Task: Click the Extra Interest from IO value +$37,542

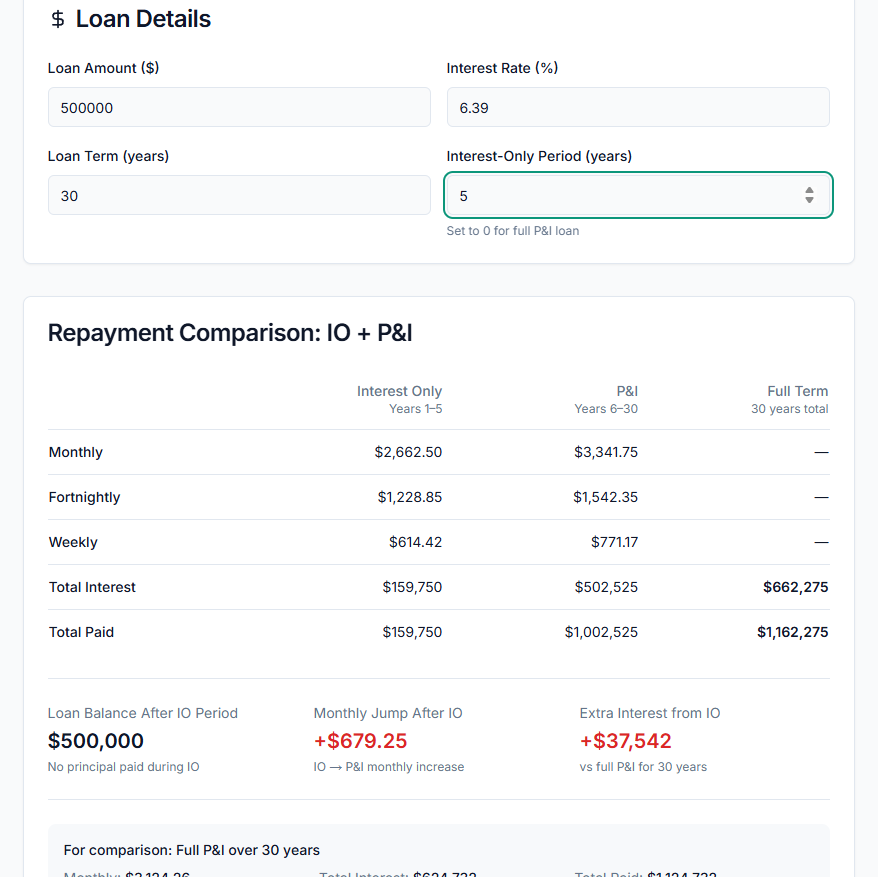Action: pyautogui.click(x=626, y=741)
